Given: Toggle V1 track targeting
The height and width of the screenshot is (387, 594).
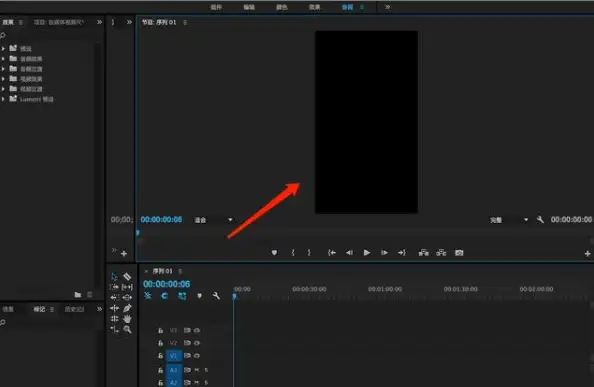Looking at the screenshot, I should 174,356.
